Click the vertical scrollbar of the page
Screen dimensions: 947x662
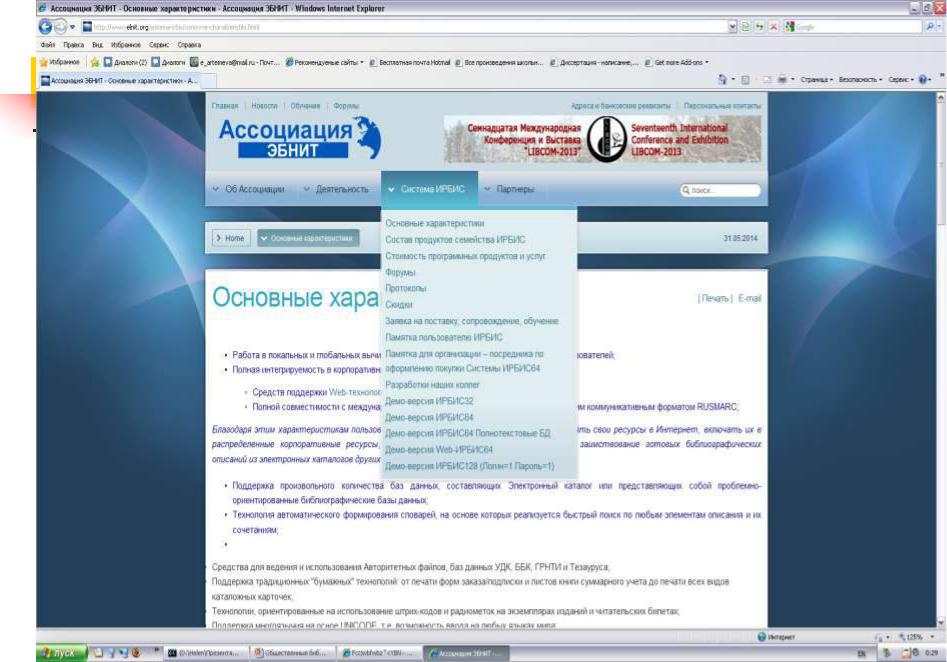pyautogui.click(x=941, y=360)
